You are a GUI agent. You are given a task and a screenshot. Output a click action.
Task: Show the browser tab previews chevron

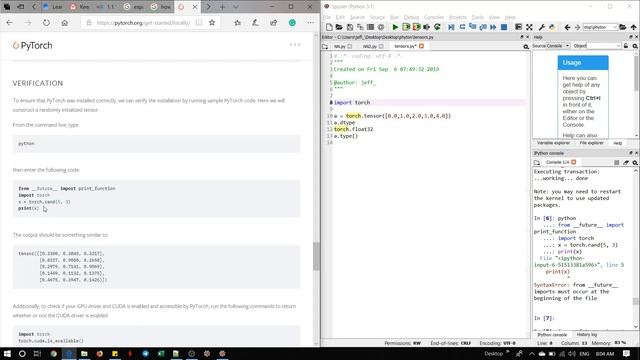236,7
